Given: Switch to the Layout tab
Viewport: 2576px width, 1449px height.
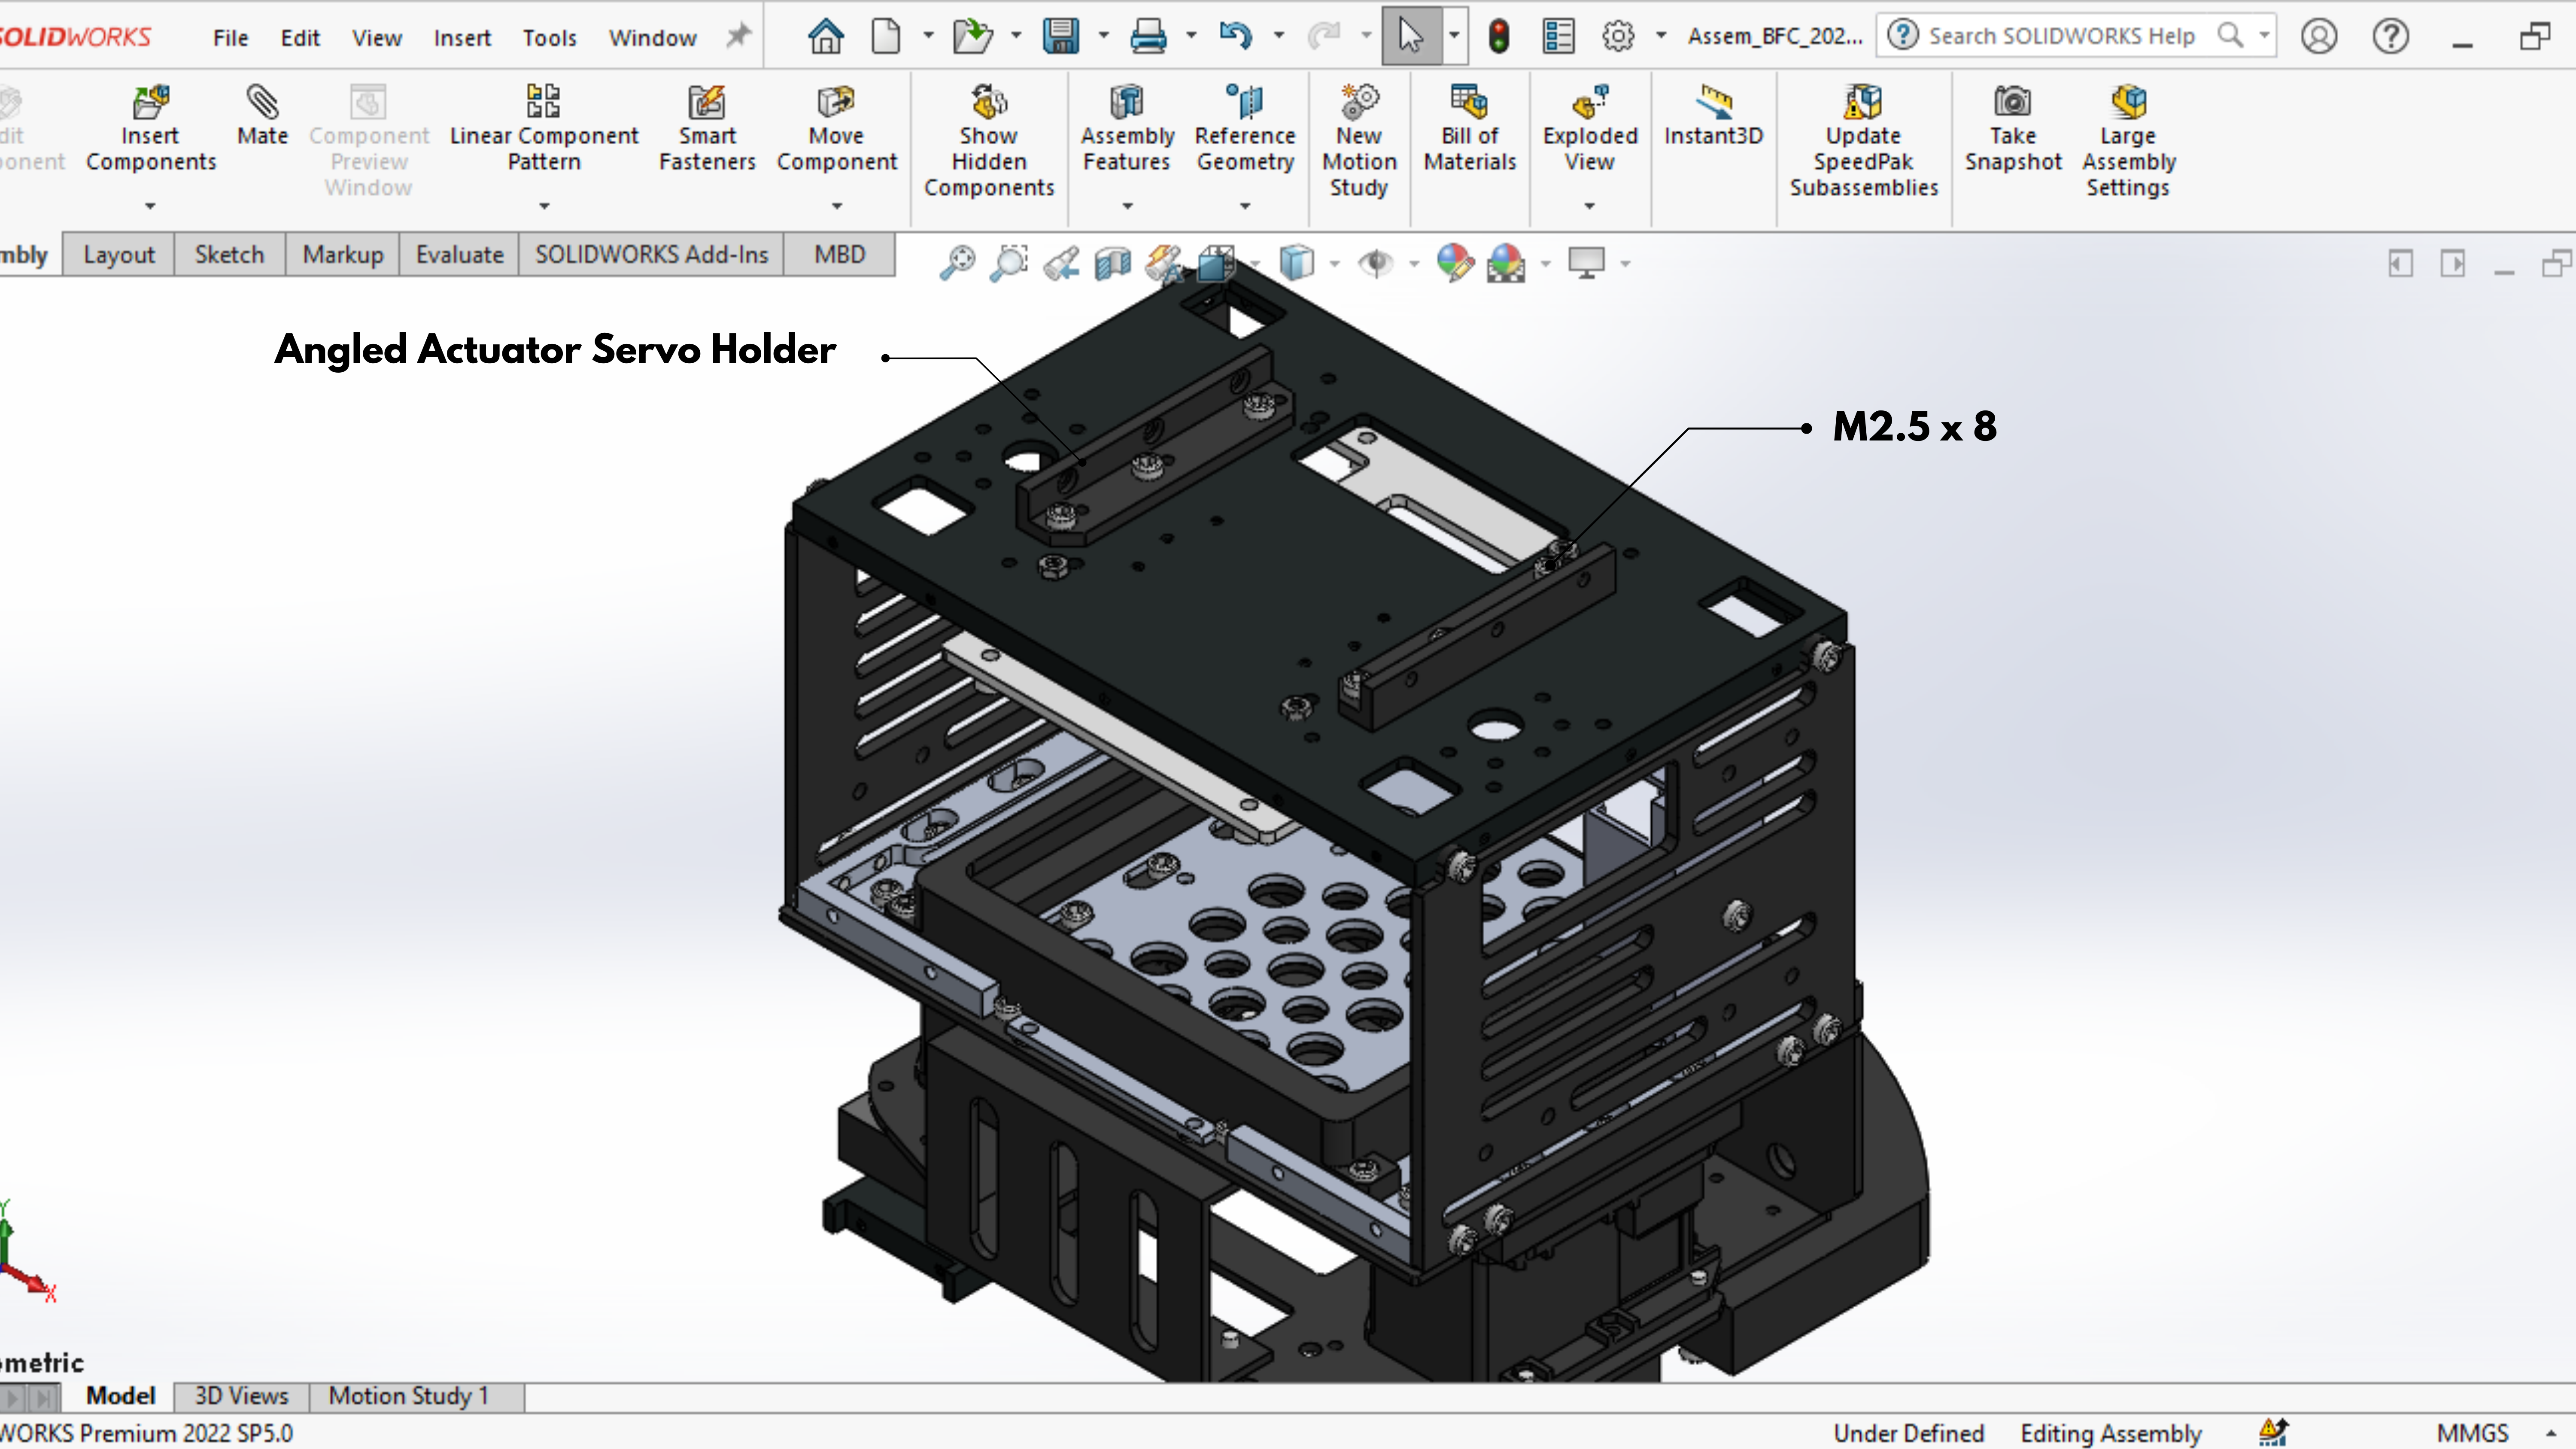Looking at the screenshot, I should 119,255.
